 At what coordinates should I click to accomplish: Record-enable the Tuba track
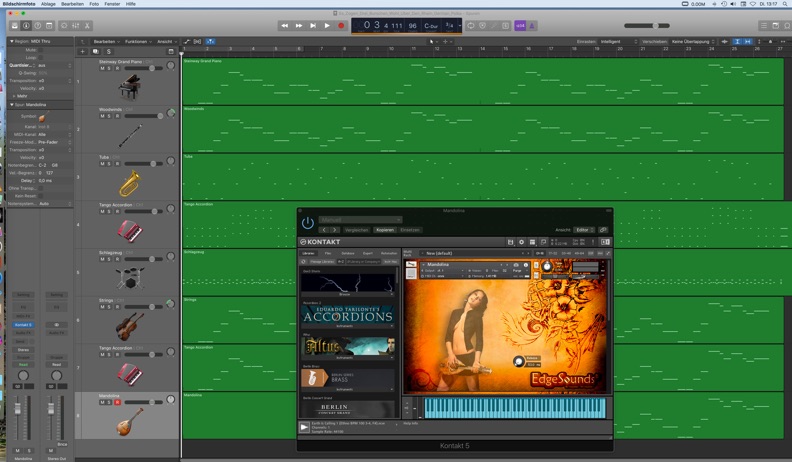[117, 164]
